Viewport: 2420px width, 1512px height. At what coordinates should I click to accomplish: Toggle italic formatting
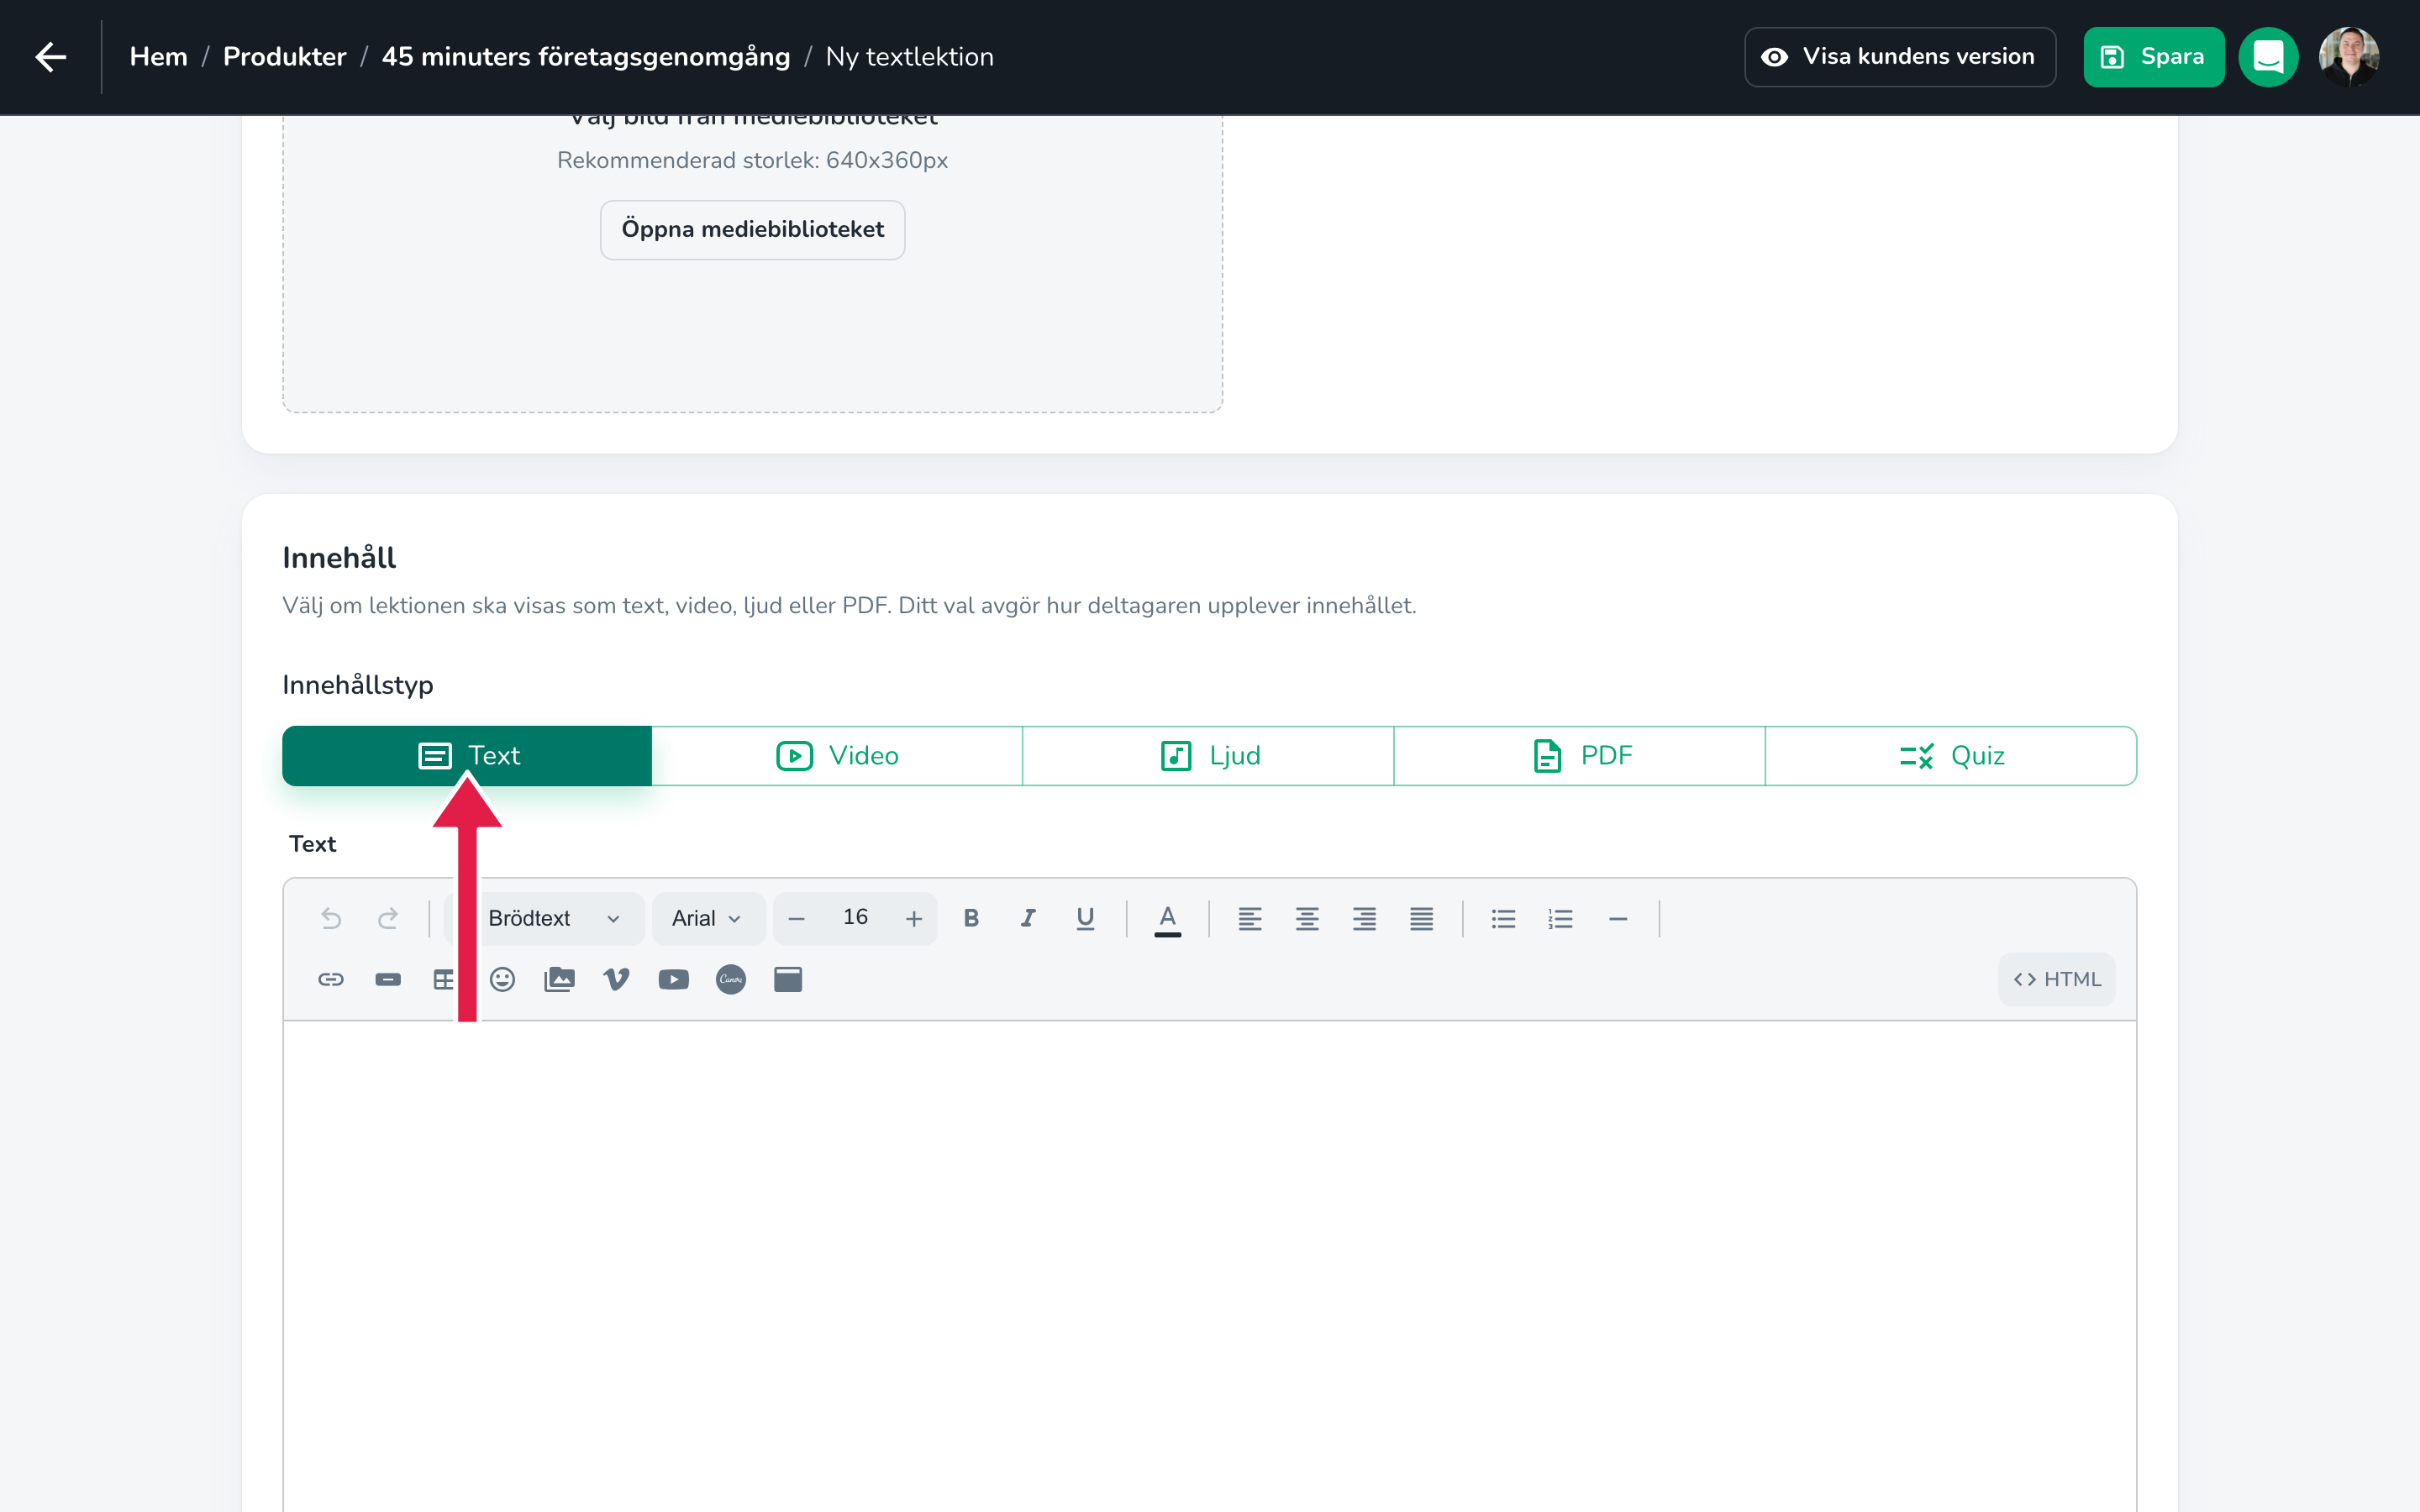click(x=1028, y=918)
